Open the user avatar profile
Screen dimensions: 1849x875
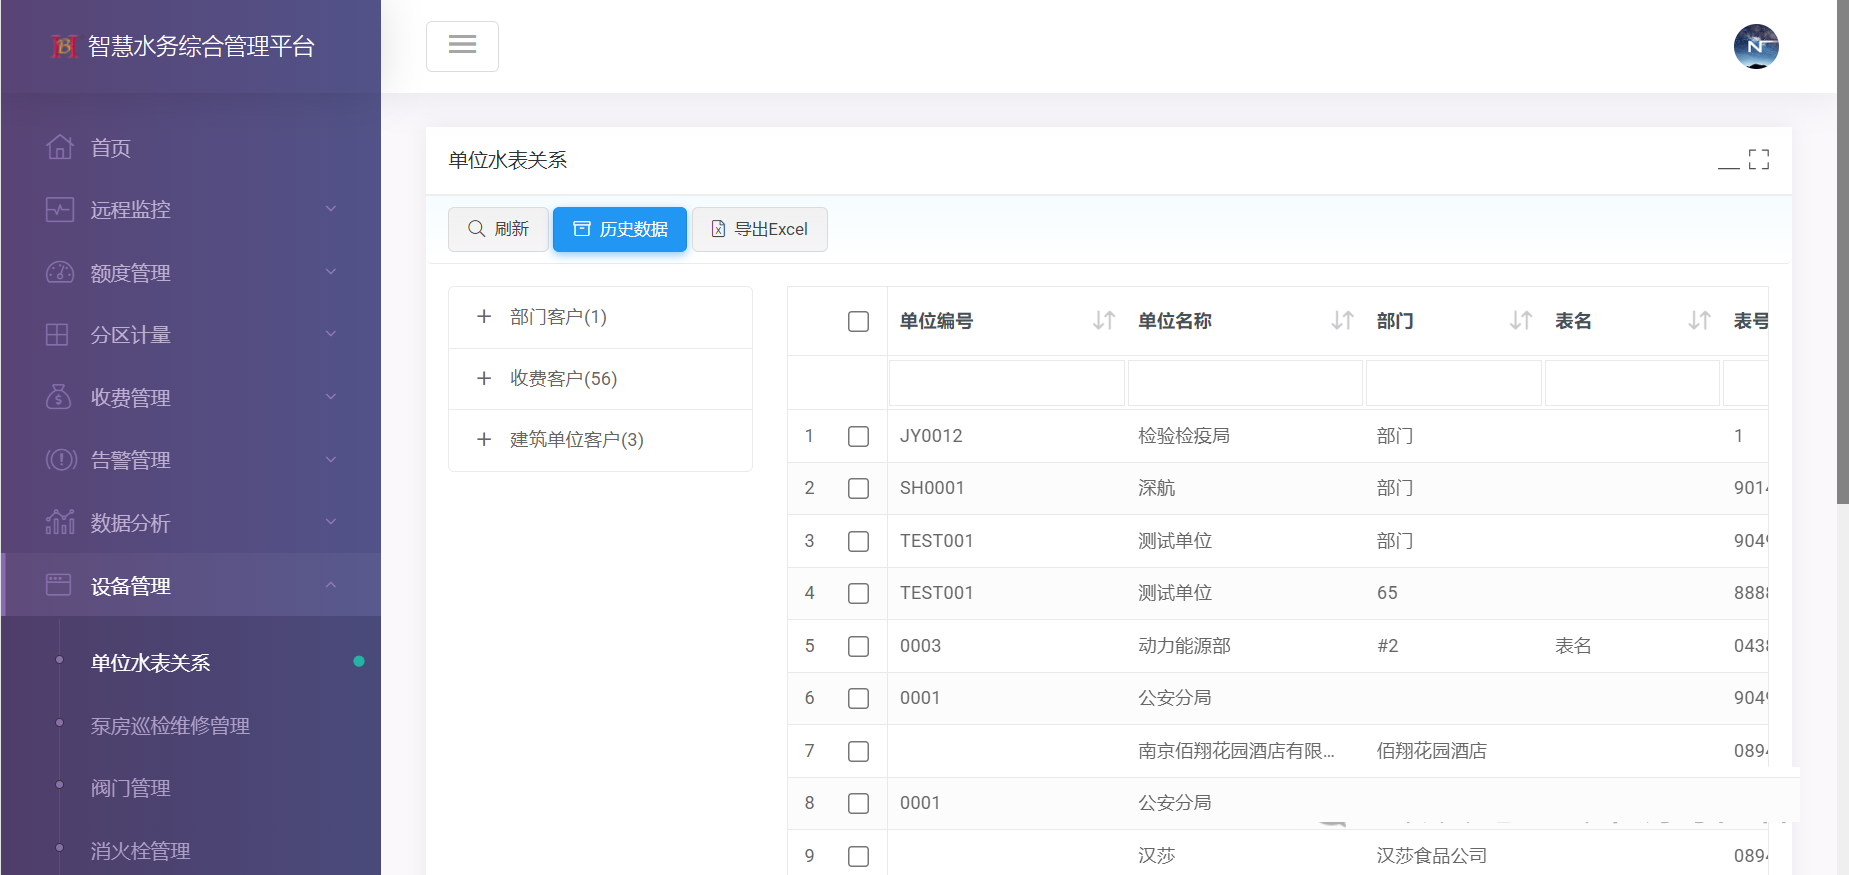pyautogui.click(x=1755, y=46)
